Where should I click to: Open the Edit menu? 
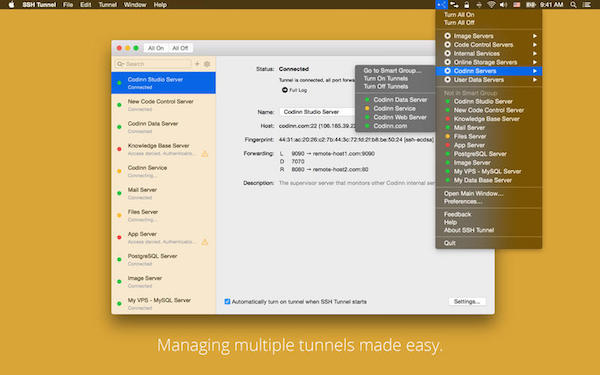[86, 5]
